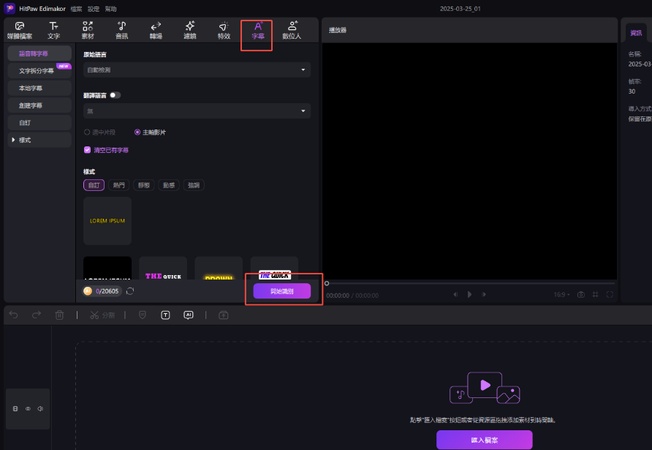The height and width of the screenshot is (450, 652).
Task: Enter fullscreen preview
Action: pos(610,294)
